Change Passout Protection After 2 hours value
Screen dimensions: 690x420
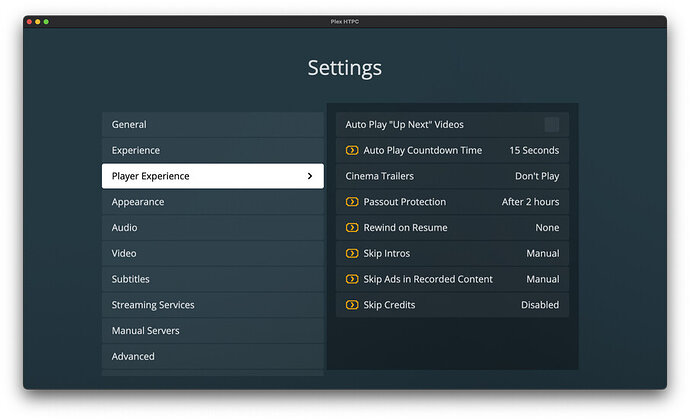tap(530, 202)
